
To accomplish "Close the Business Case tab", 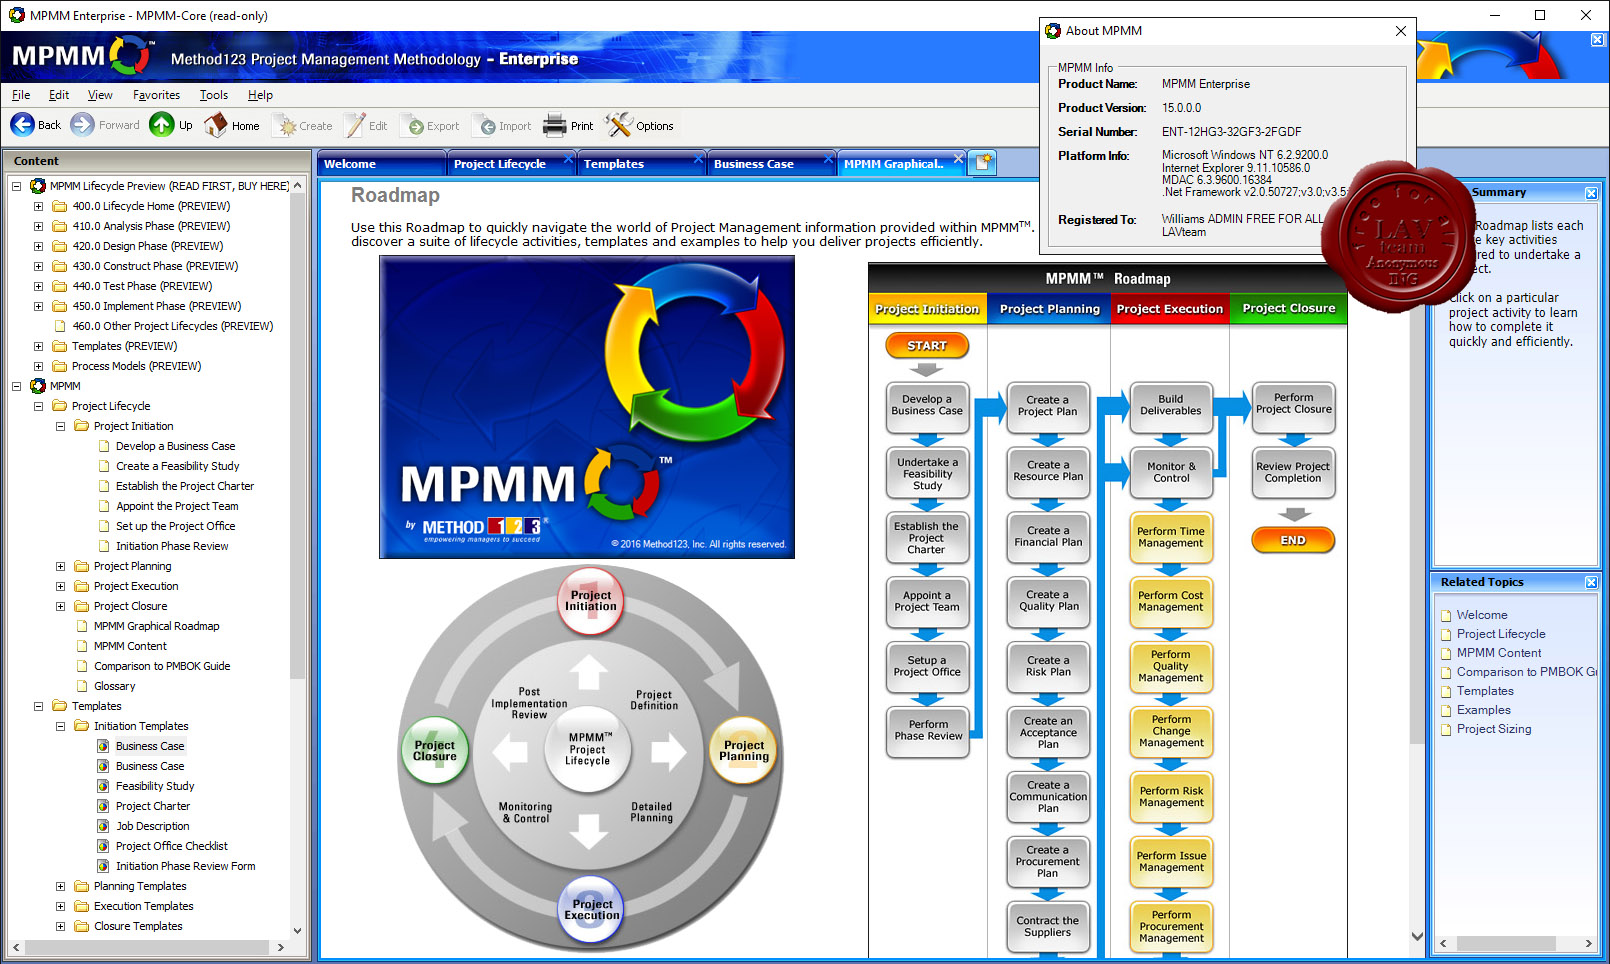I will (828, 158).
